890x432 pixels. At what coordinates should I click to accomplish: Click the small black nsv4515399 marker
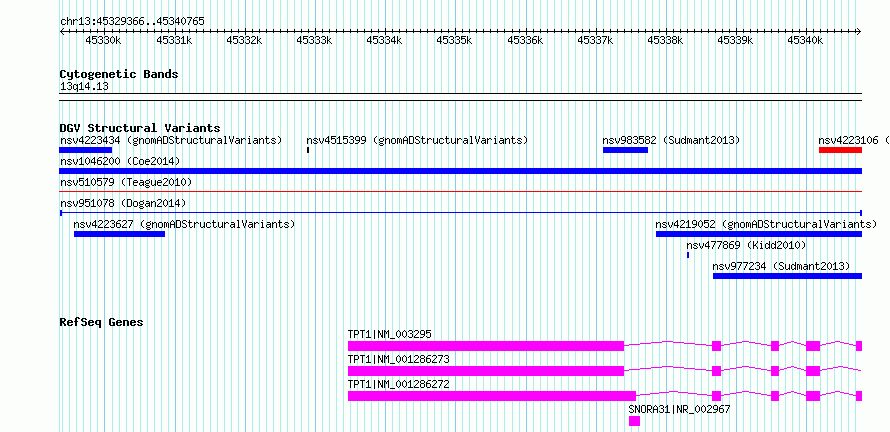[308, 150]
